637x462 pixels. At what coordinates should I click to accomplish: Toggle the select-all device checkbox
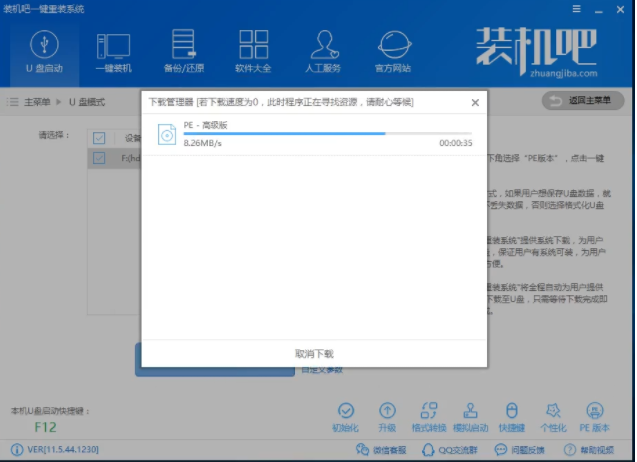(99, 138)
